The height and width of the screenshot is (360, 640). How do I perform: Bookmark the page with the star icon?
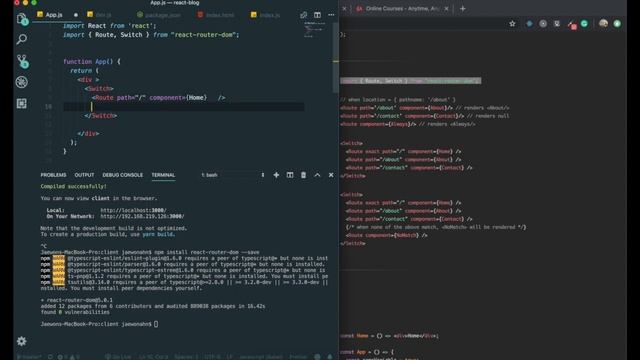point(512,24)
